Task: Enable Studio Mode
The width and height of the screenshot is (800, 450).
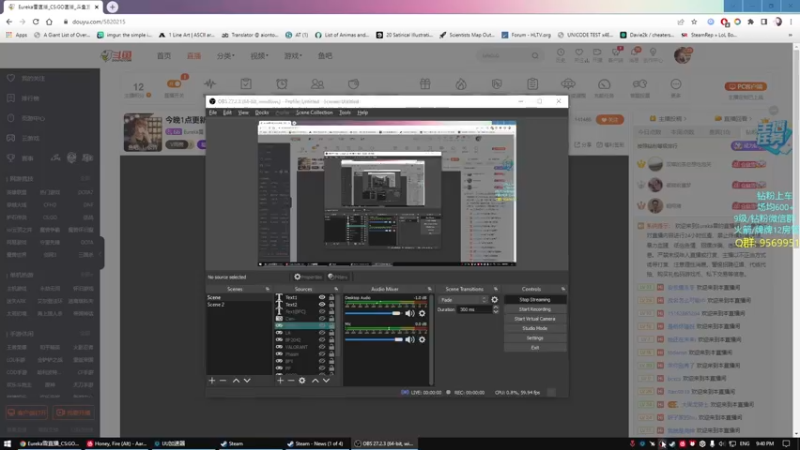Action: point(535,329)
